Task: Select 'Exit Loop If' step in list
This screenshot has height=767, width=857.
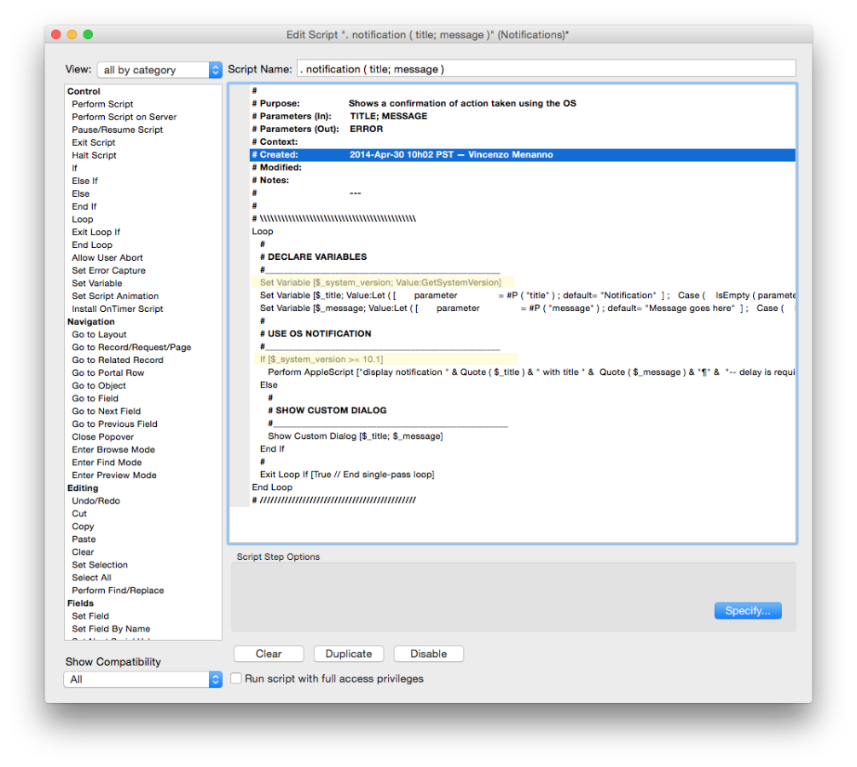Action: (x=96, y=232)
